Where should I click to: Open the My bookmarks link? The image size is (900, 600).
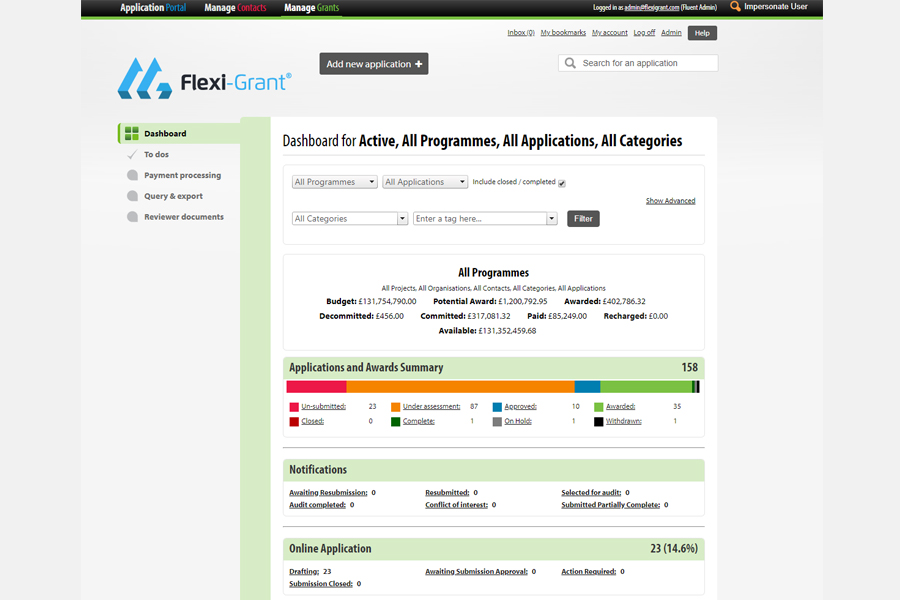pyautogui.click(x=563, y=33)
